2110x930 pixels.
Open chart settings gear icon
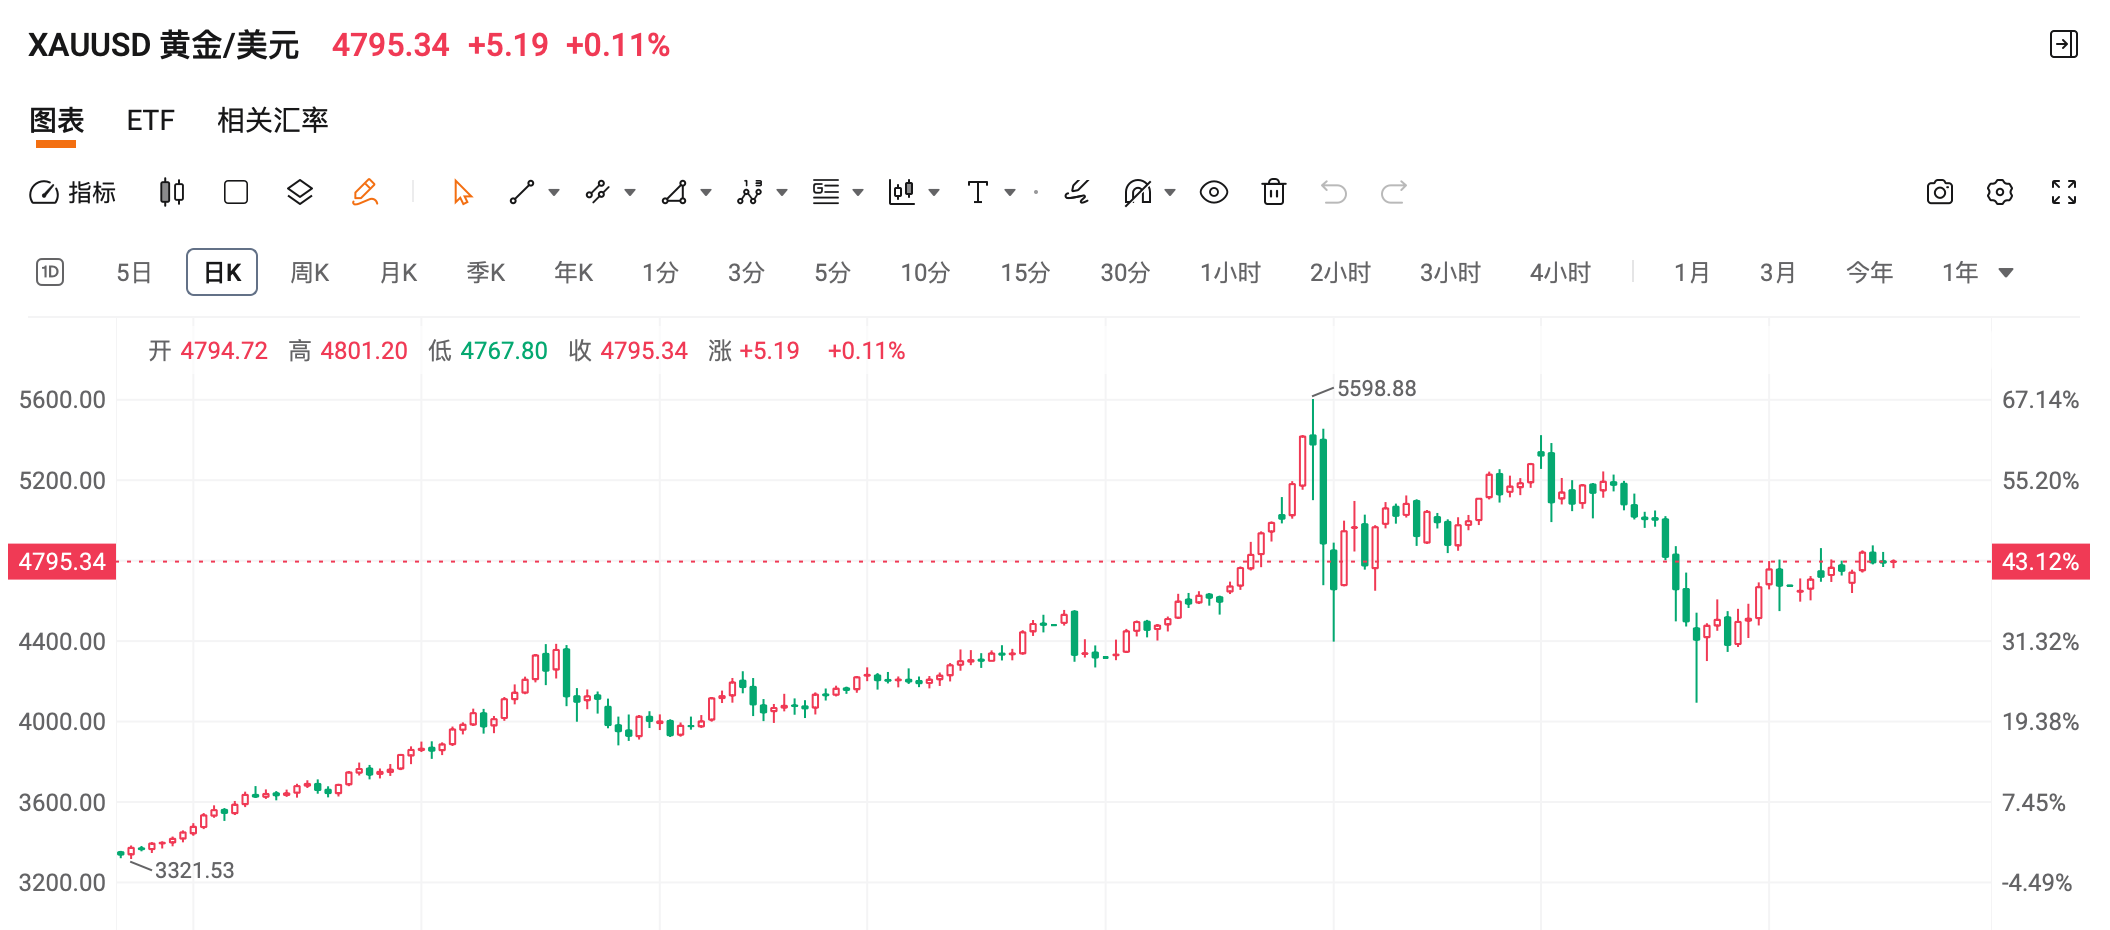2000,192
